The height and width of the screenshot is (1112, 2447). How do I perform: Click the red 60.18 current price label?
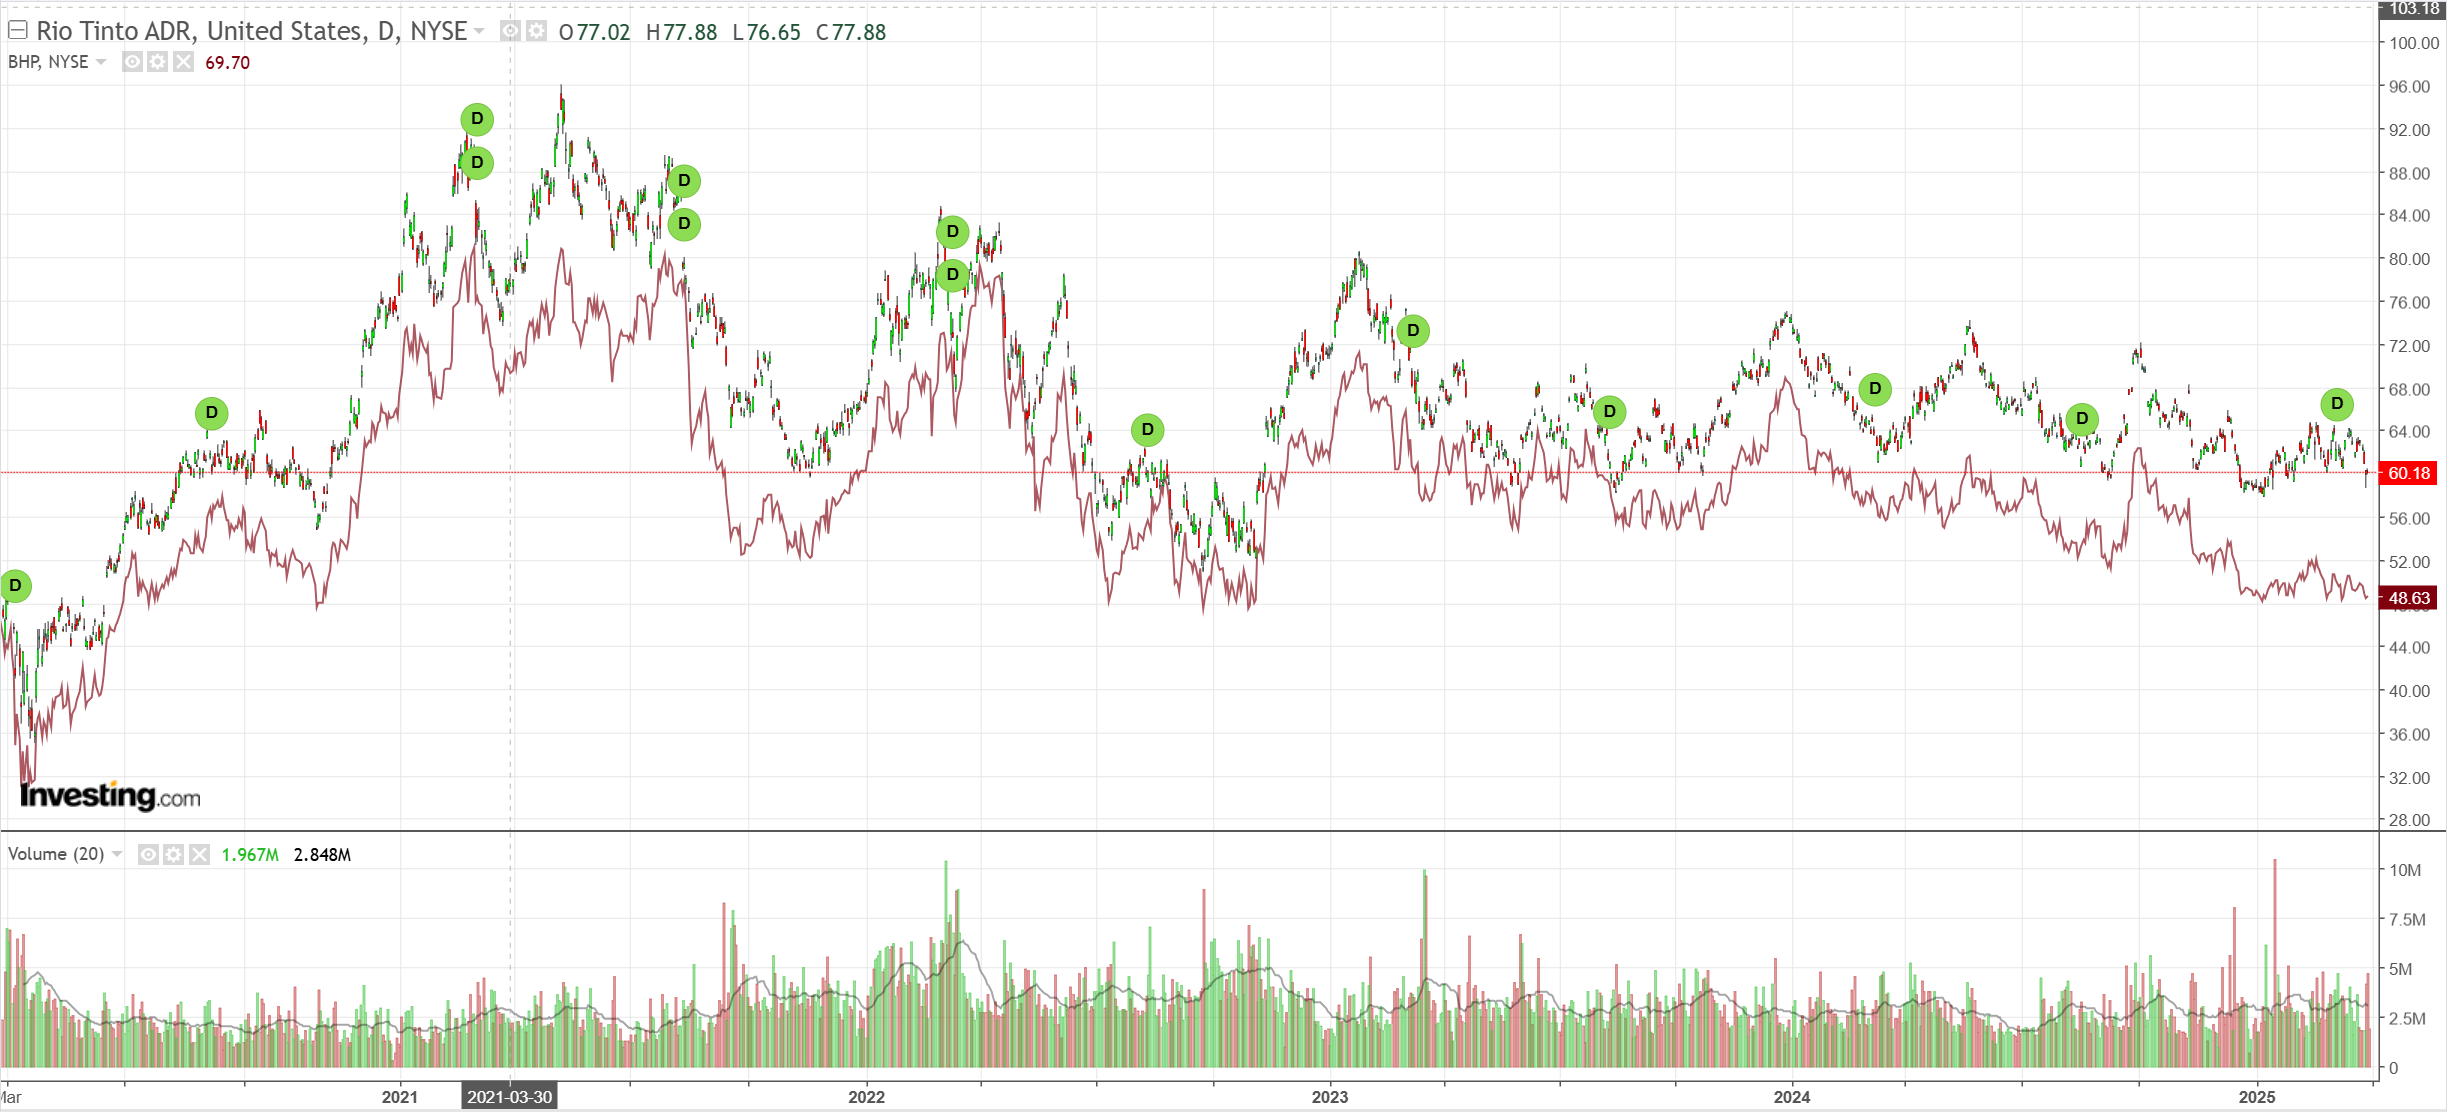coord(2409,473)
